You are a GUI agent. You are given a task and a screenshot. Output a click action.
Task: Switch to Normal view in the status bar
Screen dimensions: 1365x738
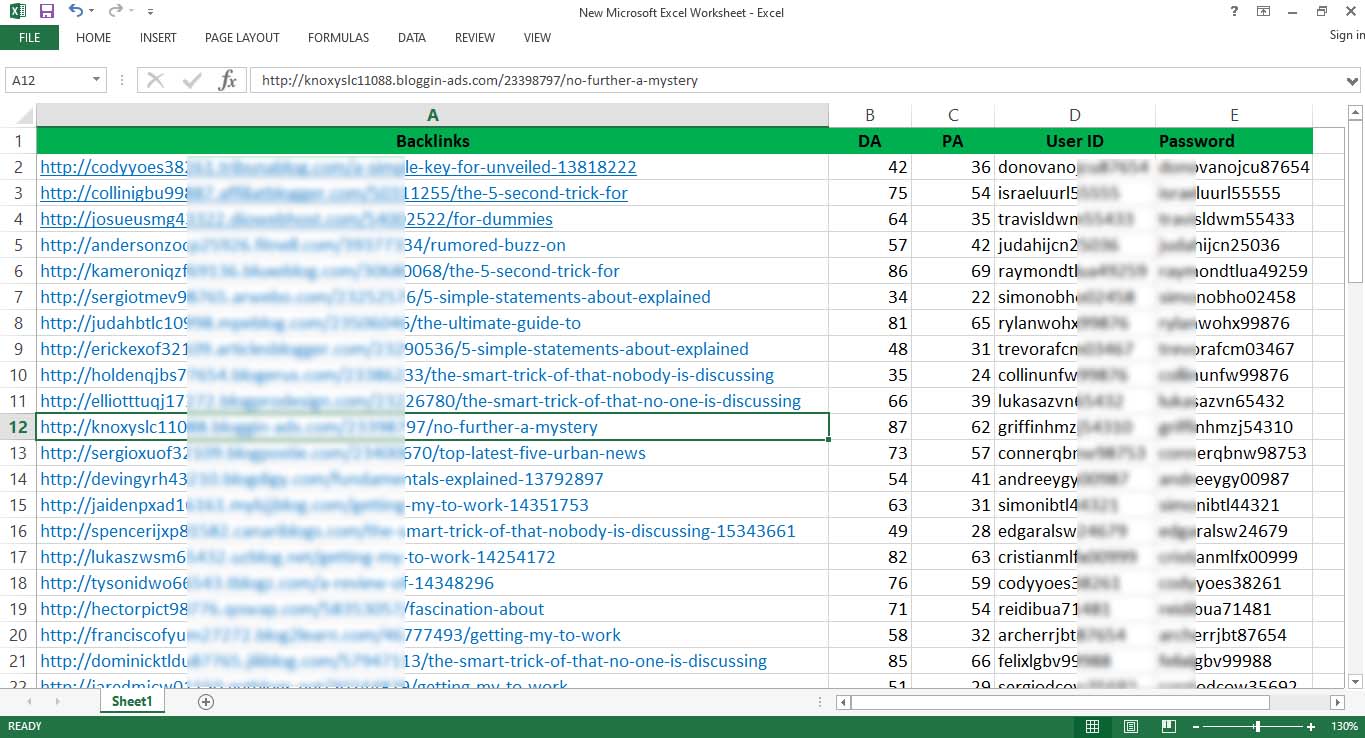click(1093, 726)
